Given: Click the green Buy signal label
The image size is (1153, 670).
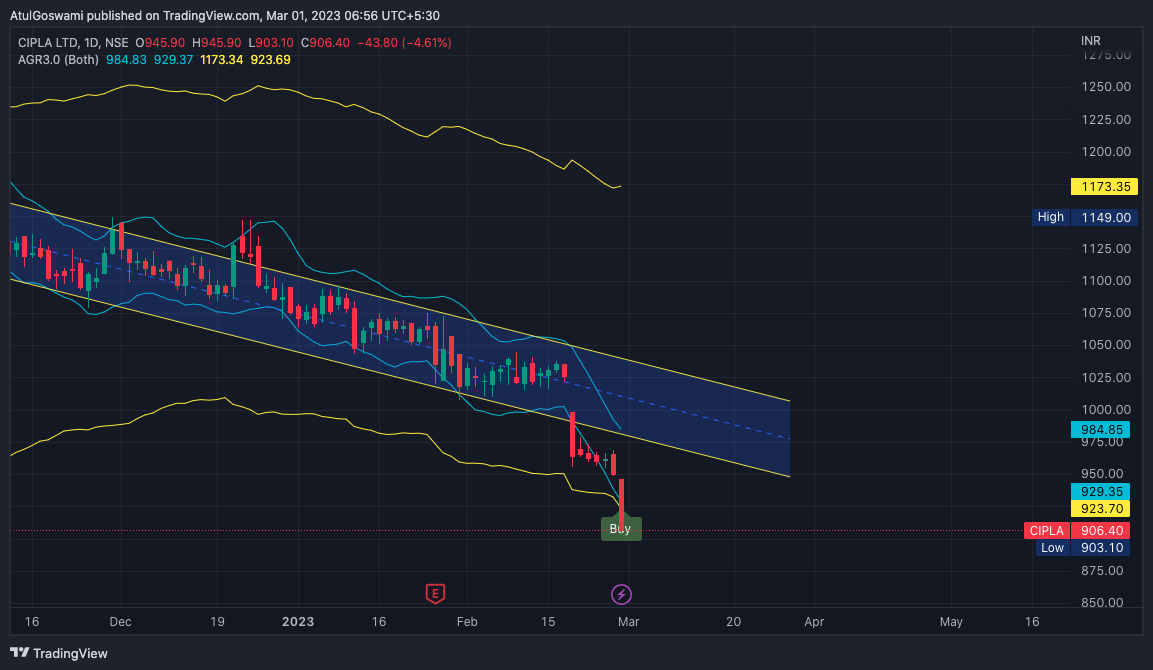Looking at the screenshot, I should pyautogui.click(x=621, y=529).
